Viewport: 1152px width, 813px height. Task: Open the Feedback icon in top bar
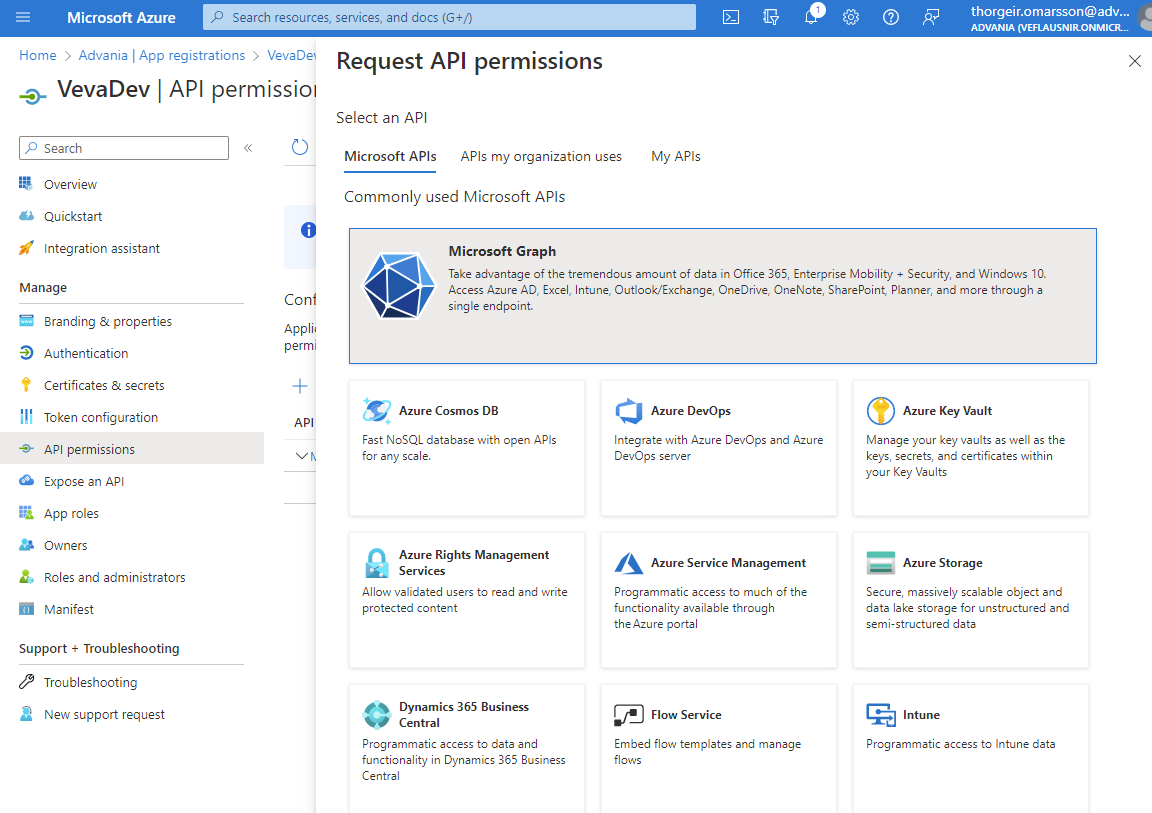click(x=931, y=17)
